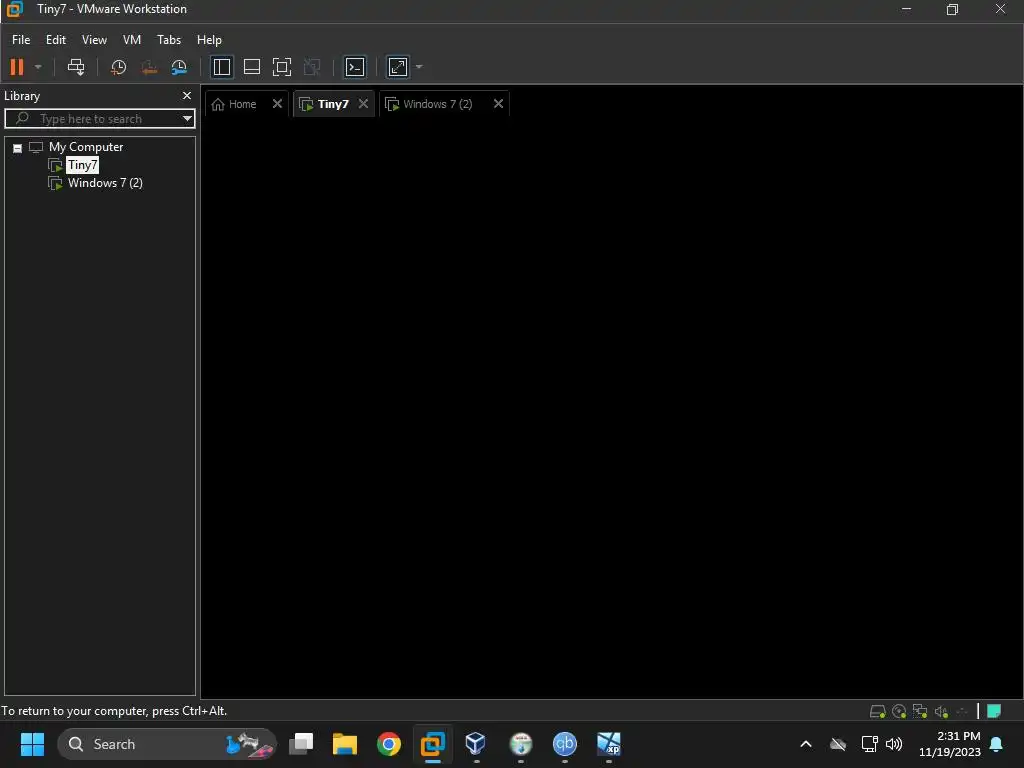Screen dimensions: 1024x768
Task: Open the Help menu
Action: [x=209, y=40]
